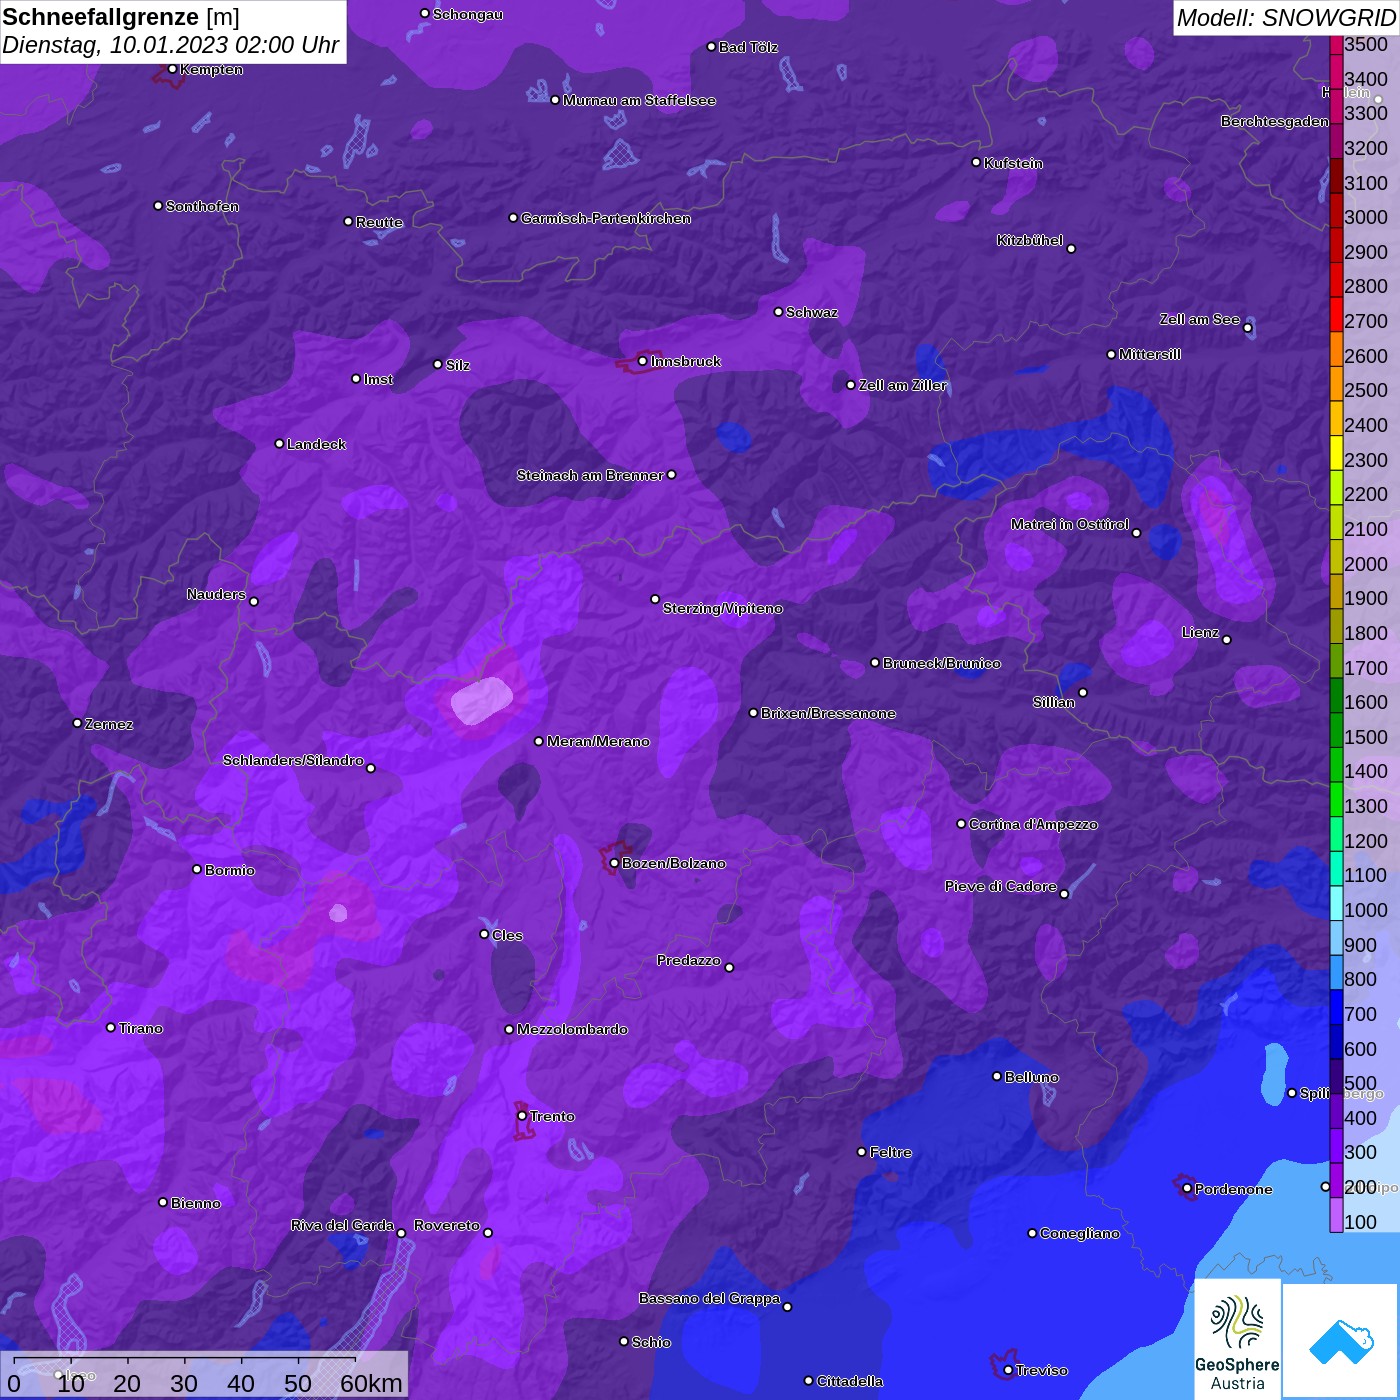
Task: Select the Lienz city marker dot
Action: pos(1227,640)
